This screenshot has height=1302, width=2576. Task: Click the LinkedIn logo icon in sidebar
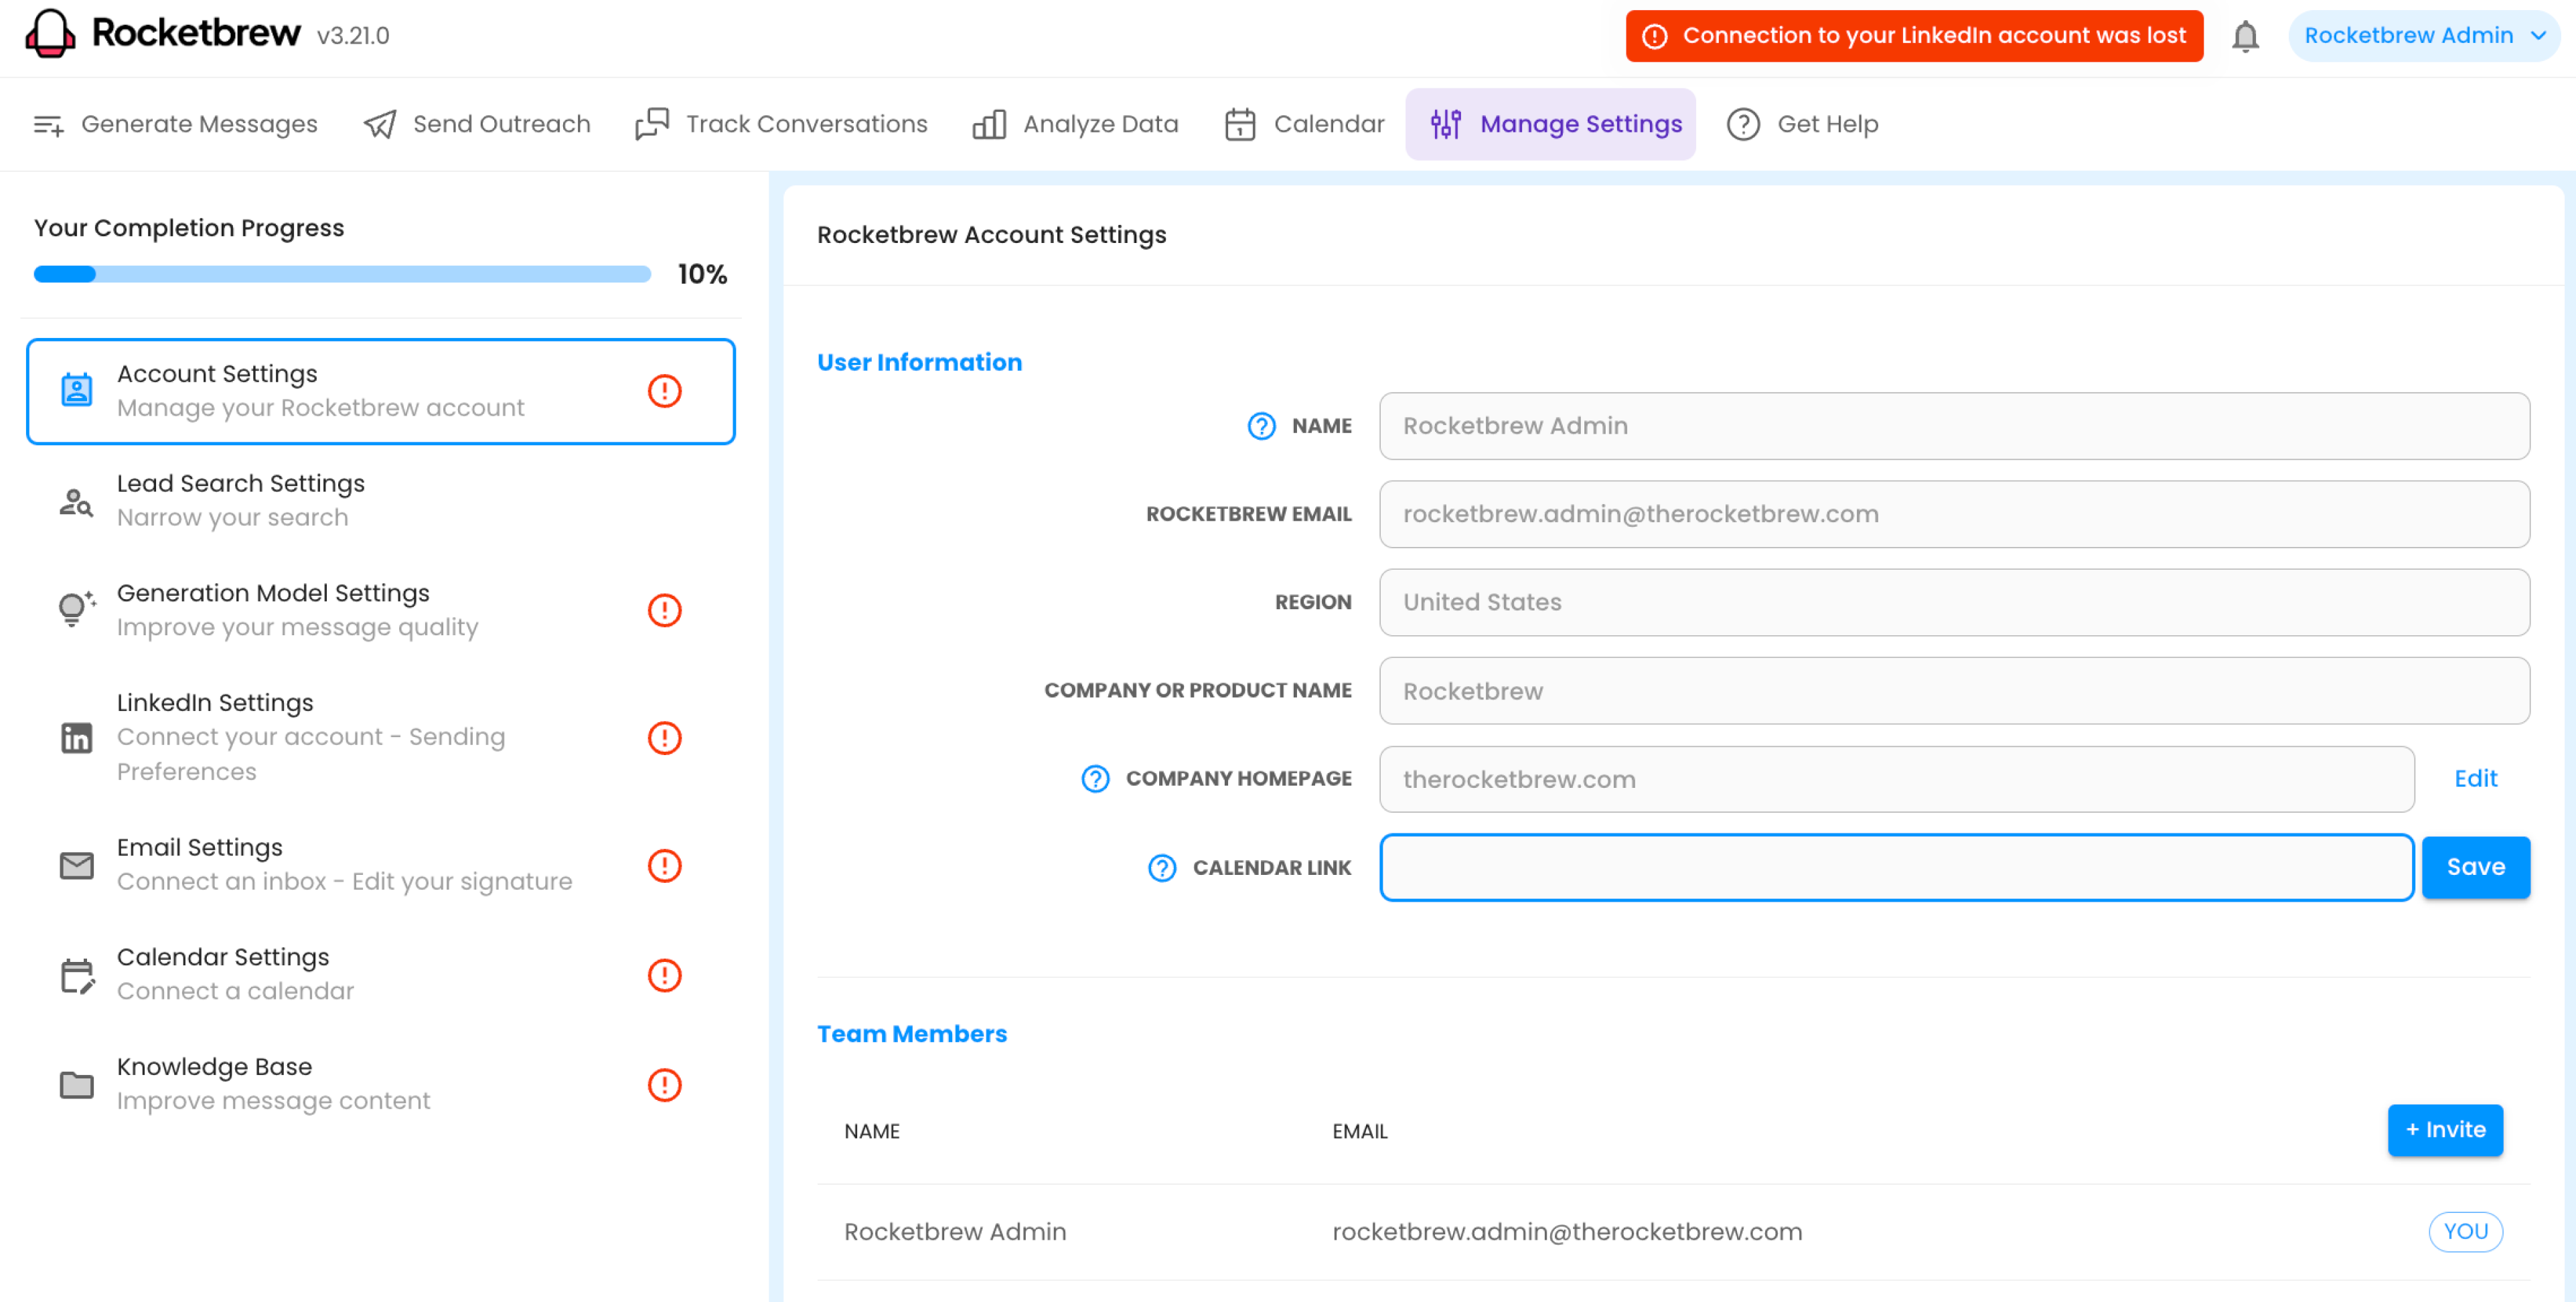click(77, 737)
